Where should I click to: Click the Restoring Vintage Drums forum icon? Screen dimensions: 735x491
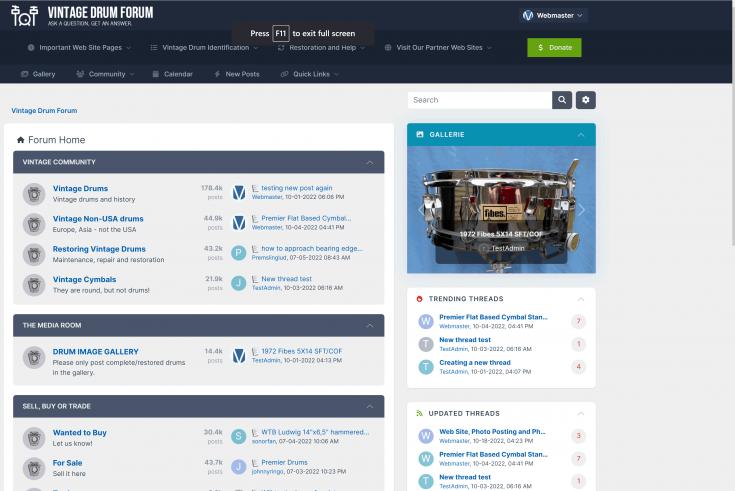tap(34, 254)
